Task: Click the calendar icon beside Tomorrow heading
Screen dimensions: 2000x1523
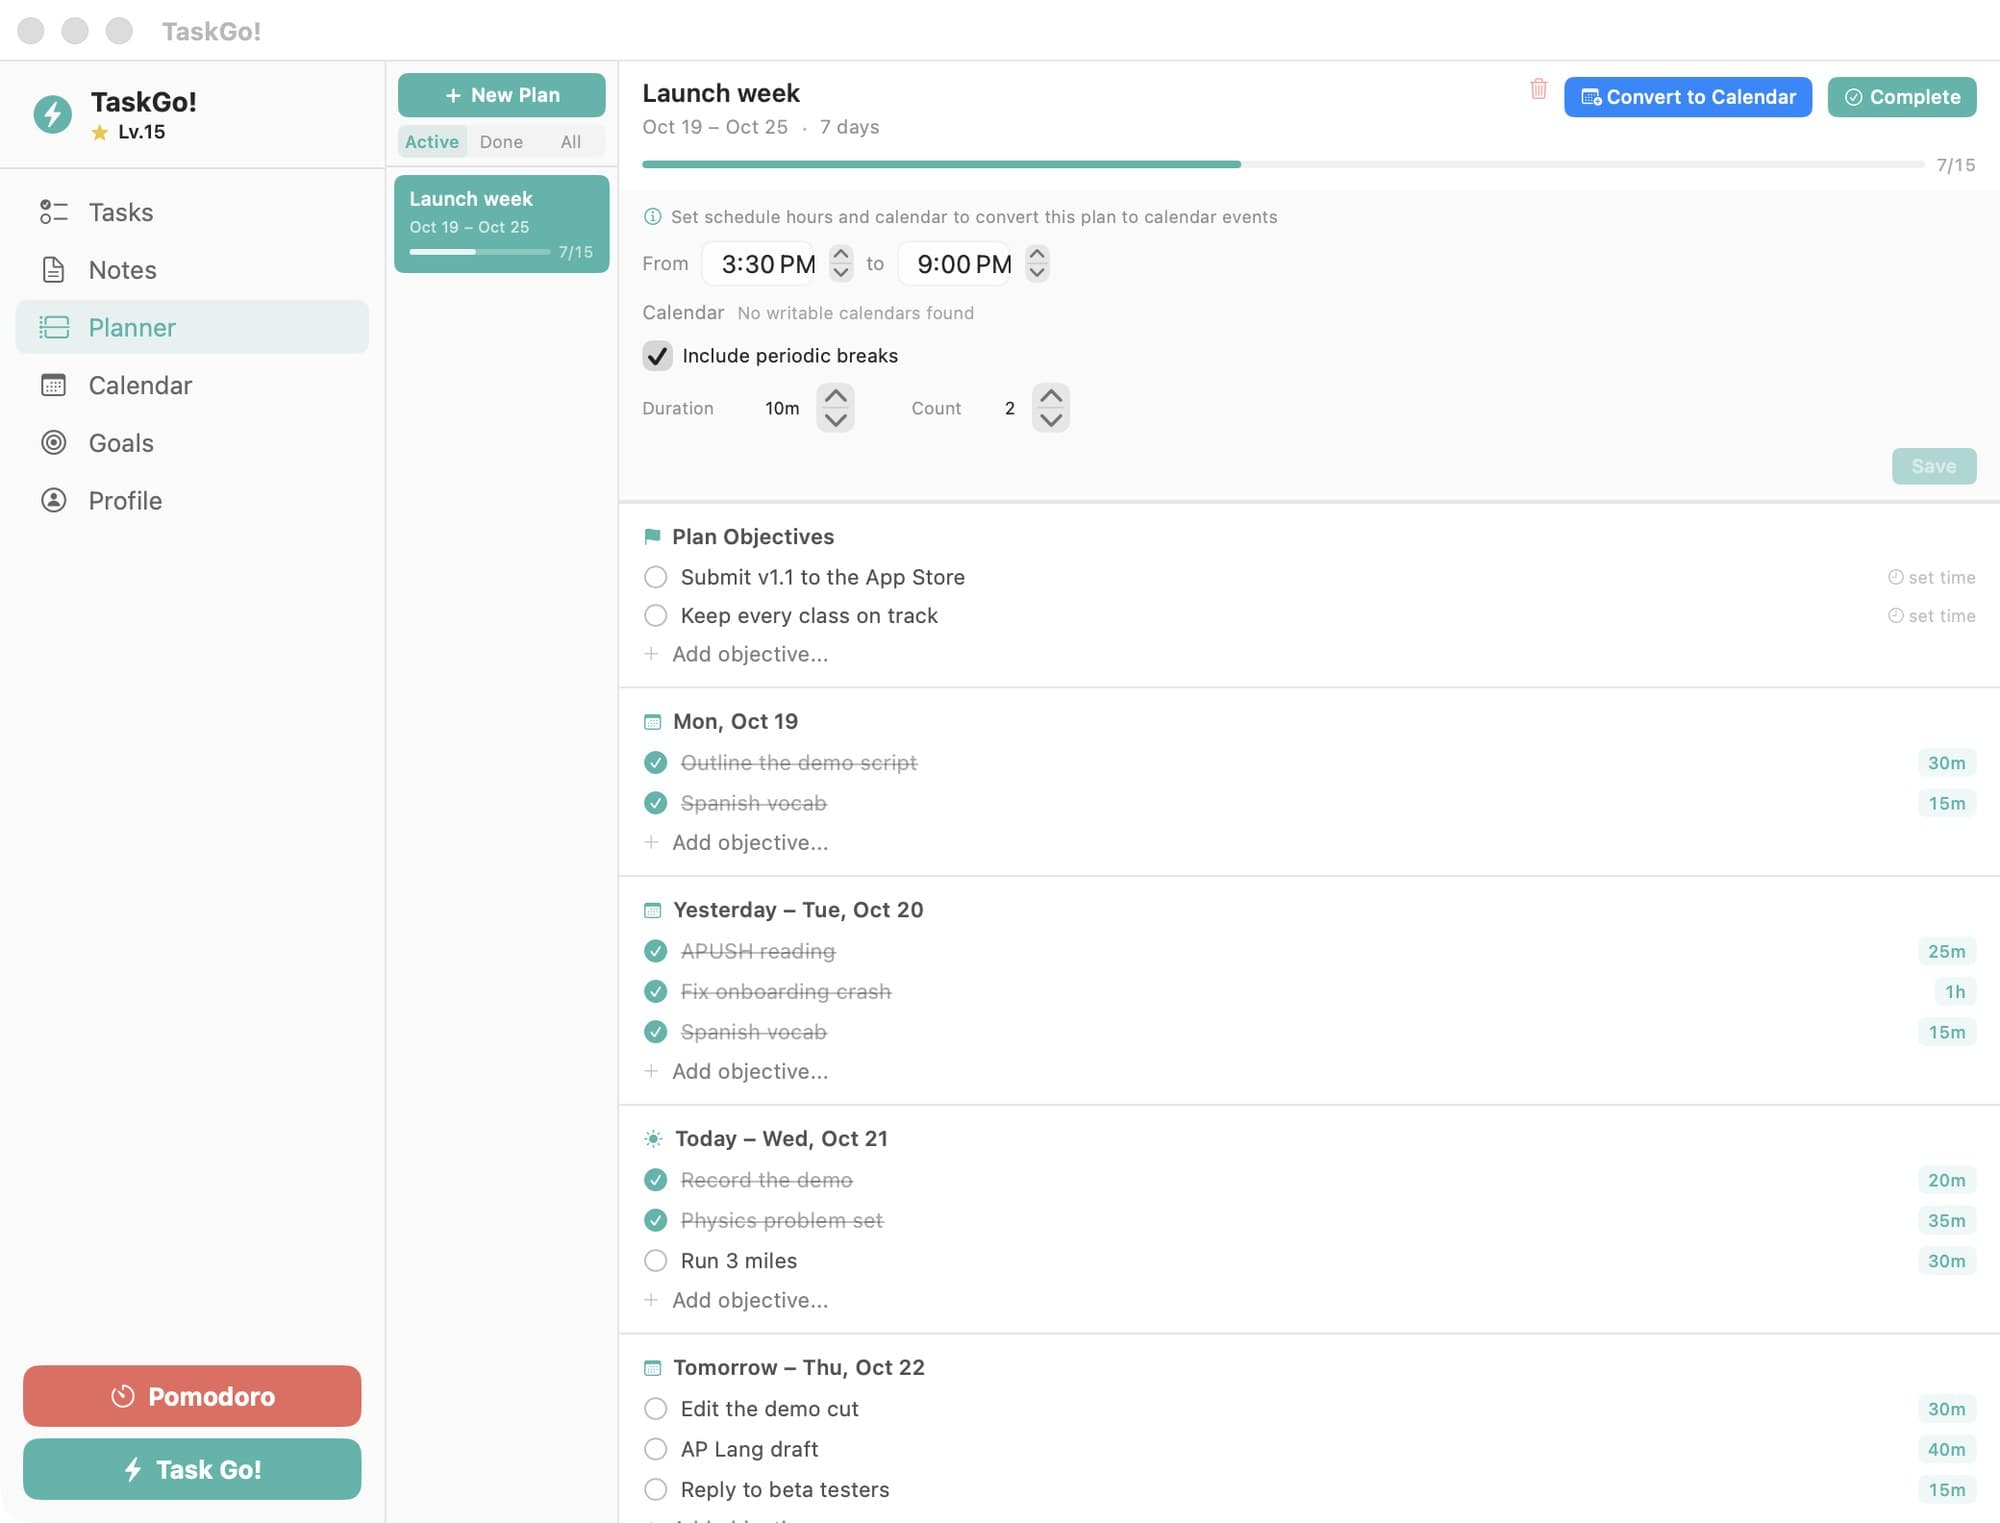Action: [652, 1368]
